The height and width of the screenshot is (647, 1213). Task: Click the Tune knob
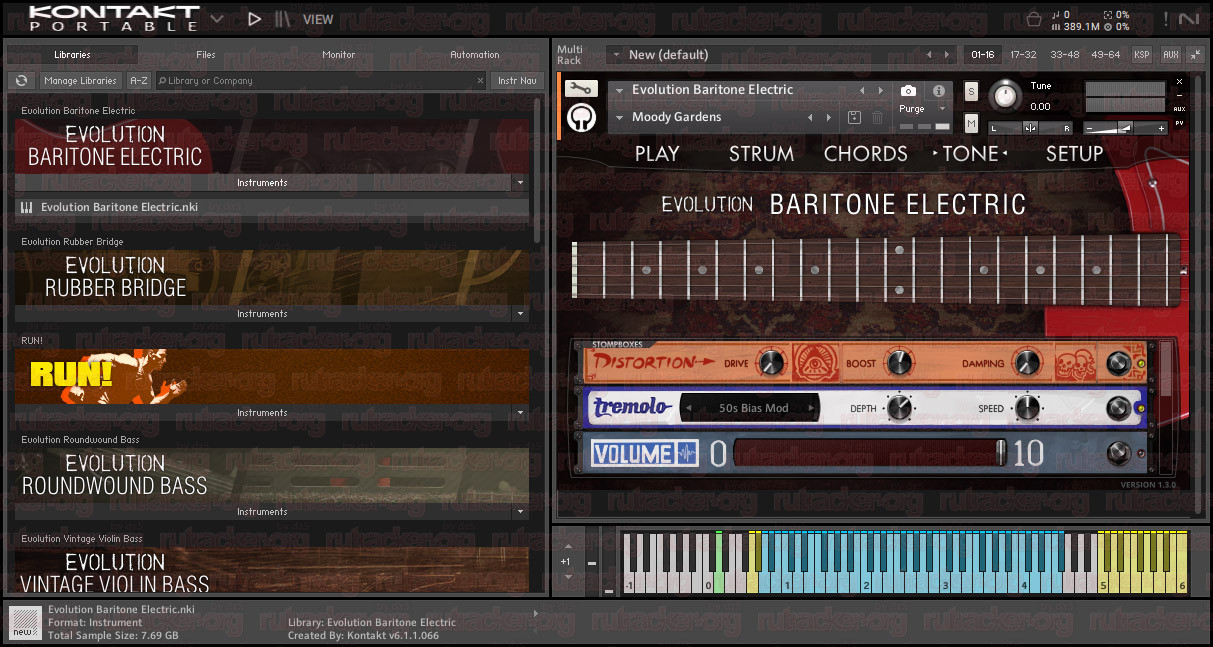[x=1006, y=96]
